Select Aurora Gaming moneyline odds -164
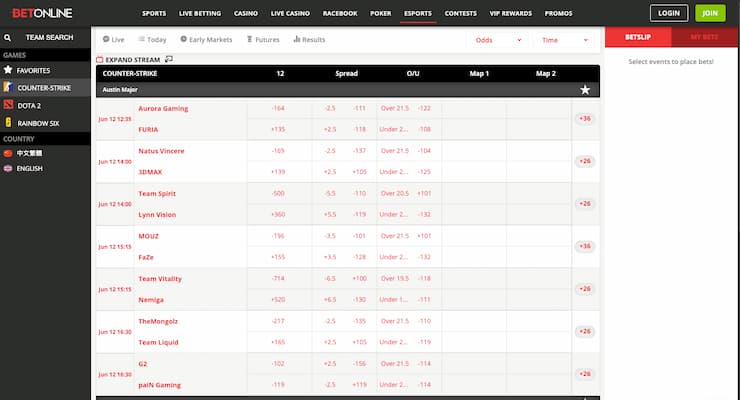The width and height of the screenshot is (740, 400). (x=279, y=108)
